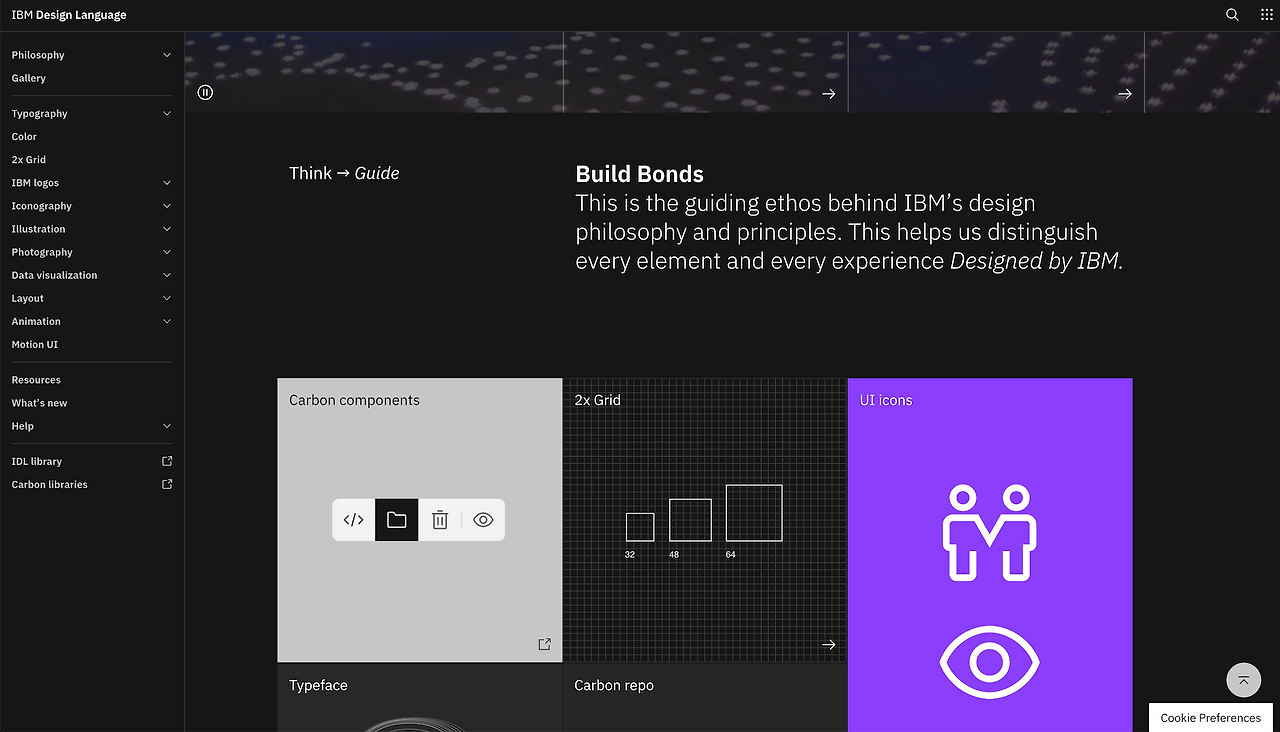The image size is (1280, 732).
Task: Expand the Layout chevron
Action: pyautogui.click(x=167, y=298)
